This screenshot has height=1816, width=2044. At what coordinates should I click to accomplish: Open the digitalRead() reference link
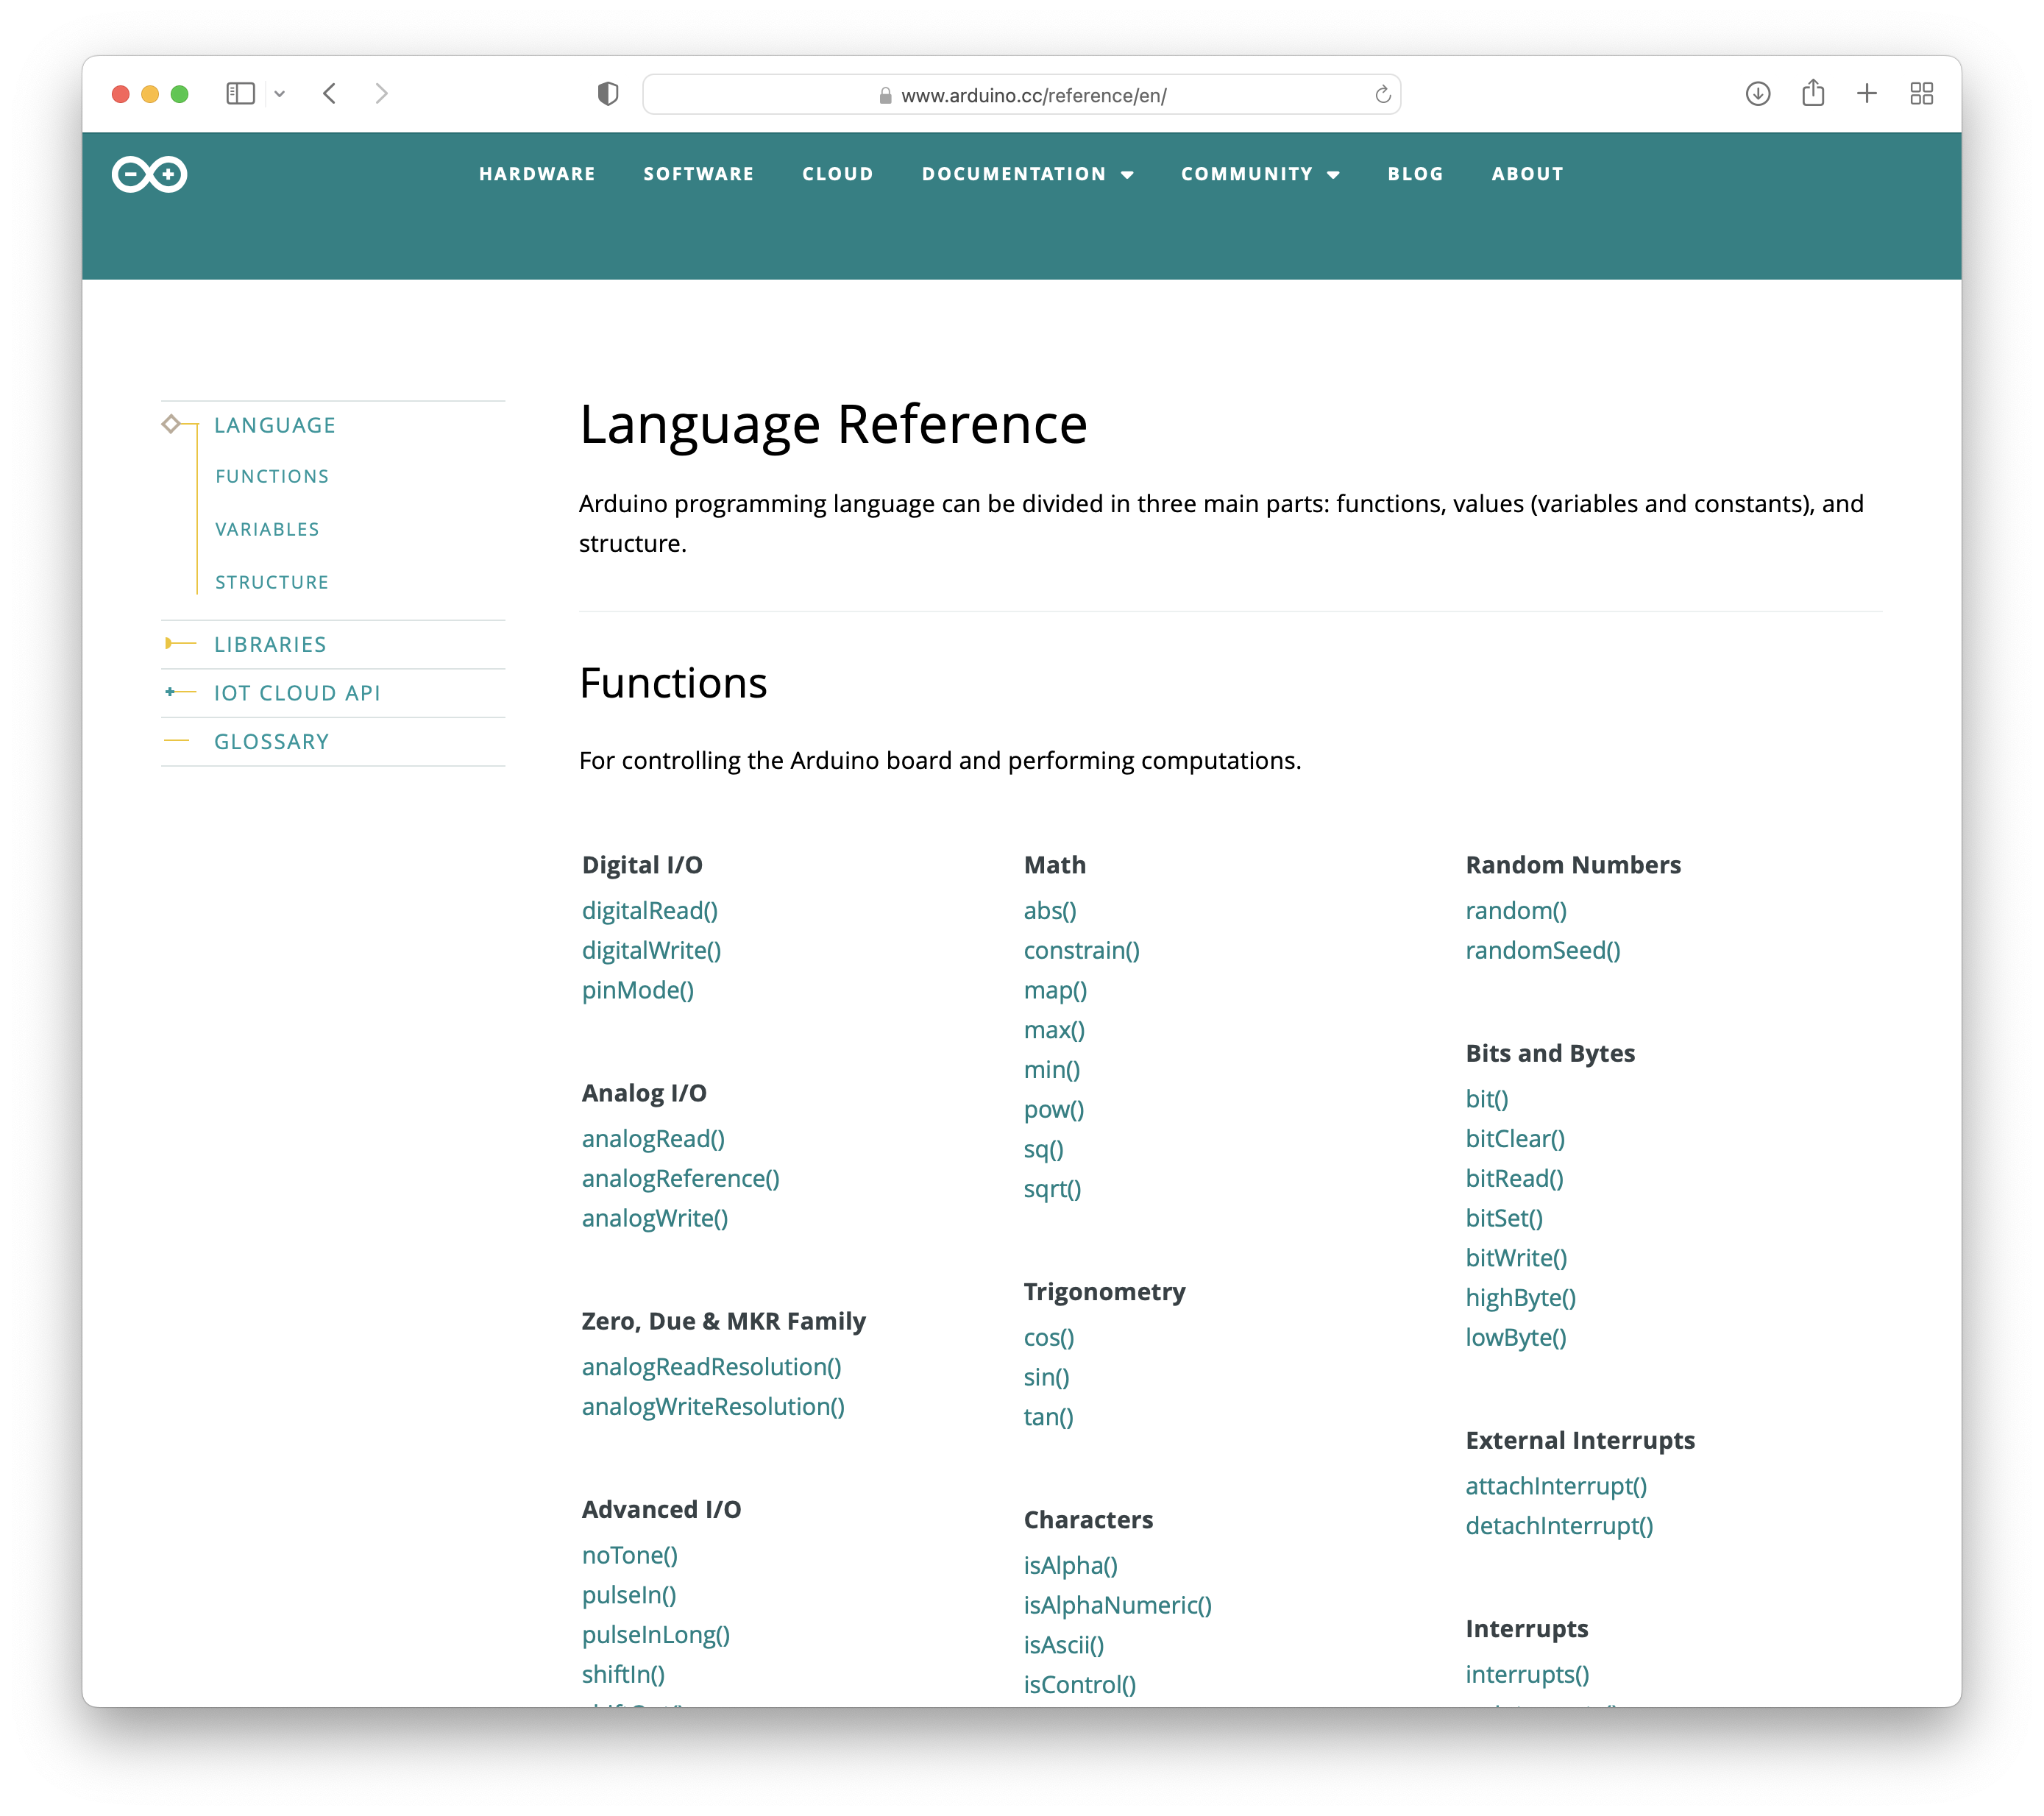(650, 910)
